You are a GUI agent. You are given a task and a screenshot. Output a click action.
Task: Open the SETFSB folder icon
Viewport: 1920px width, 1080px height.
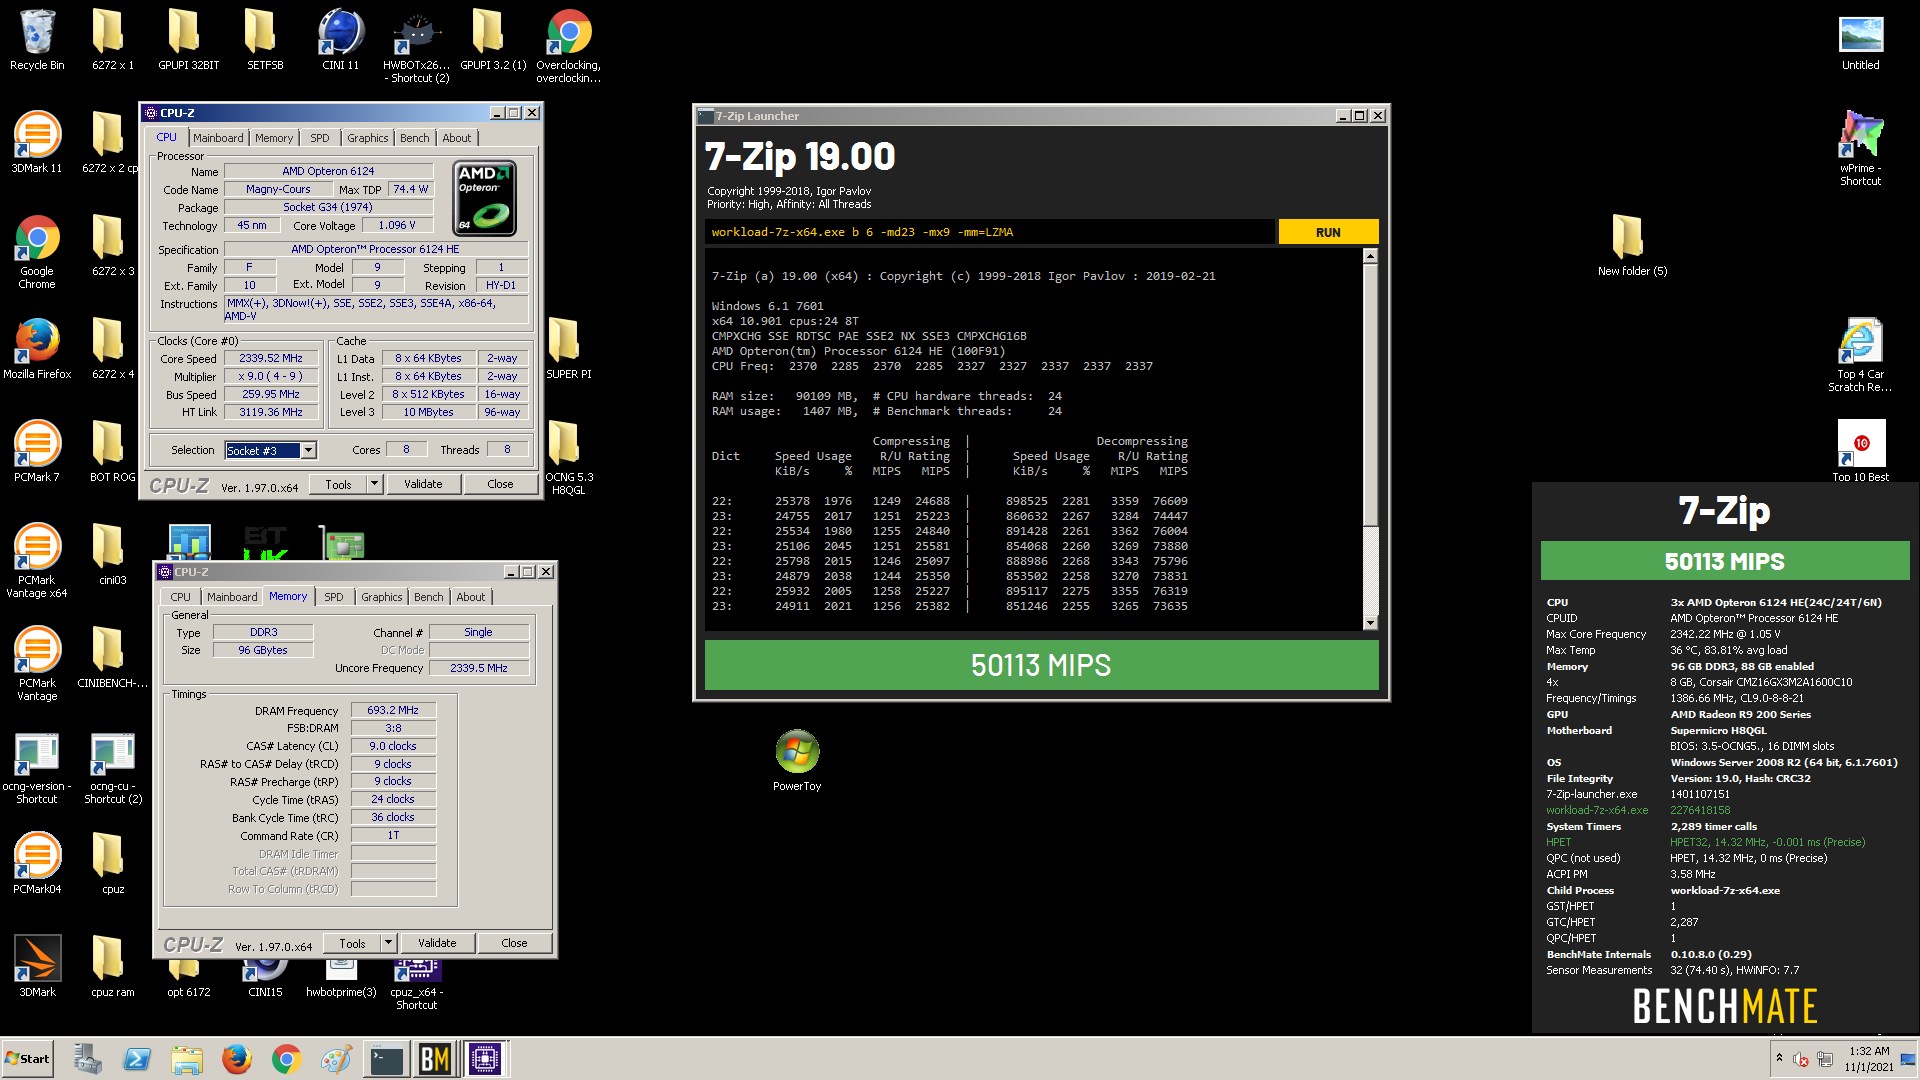tap(265, 40)
